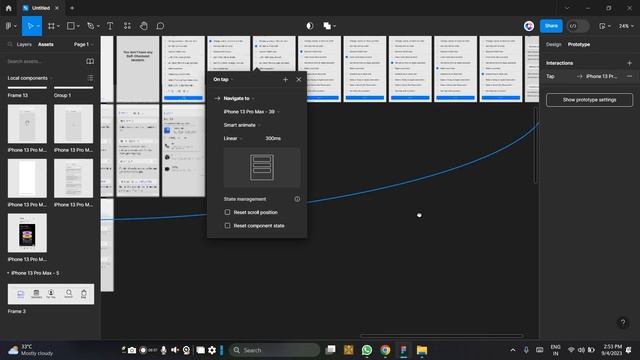Image resolution: width=640 pixels, height=360 pixels.
Task: Switch to the Layers tab
Action: (24, 44)
